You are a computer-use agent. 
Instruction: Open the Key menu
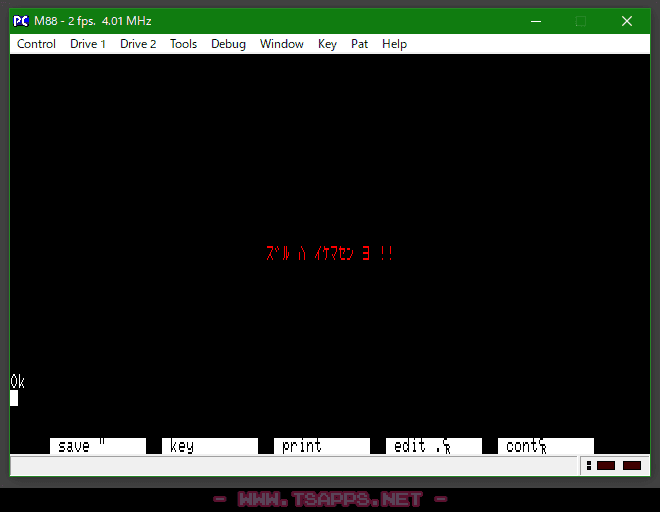[x=327, y=44]
